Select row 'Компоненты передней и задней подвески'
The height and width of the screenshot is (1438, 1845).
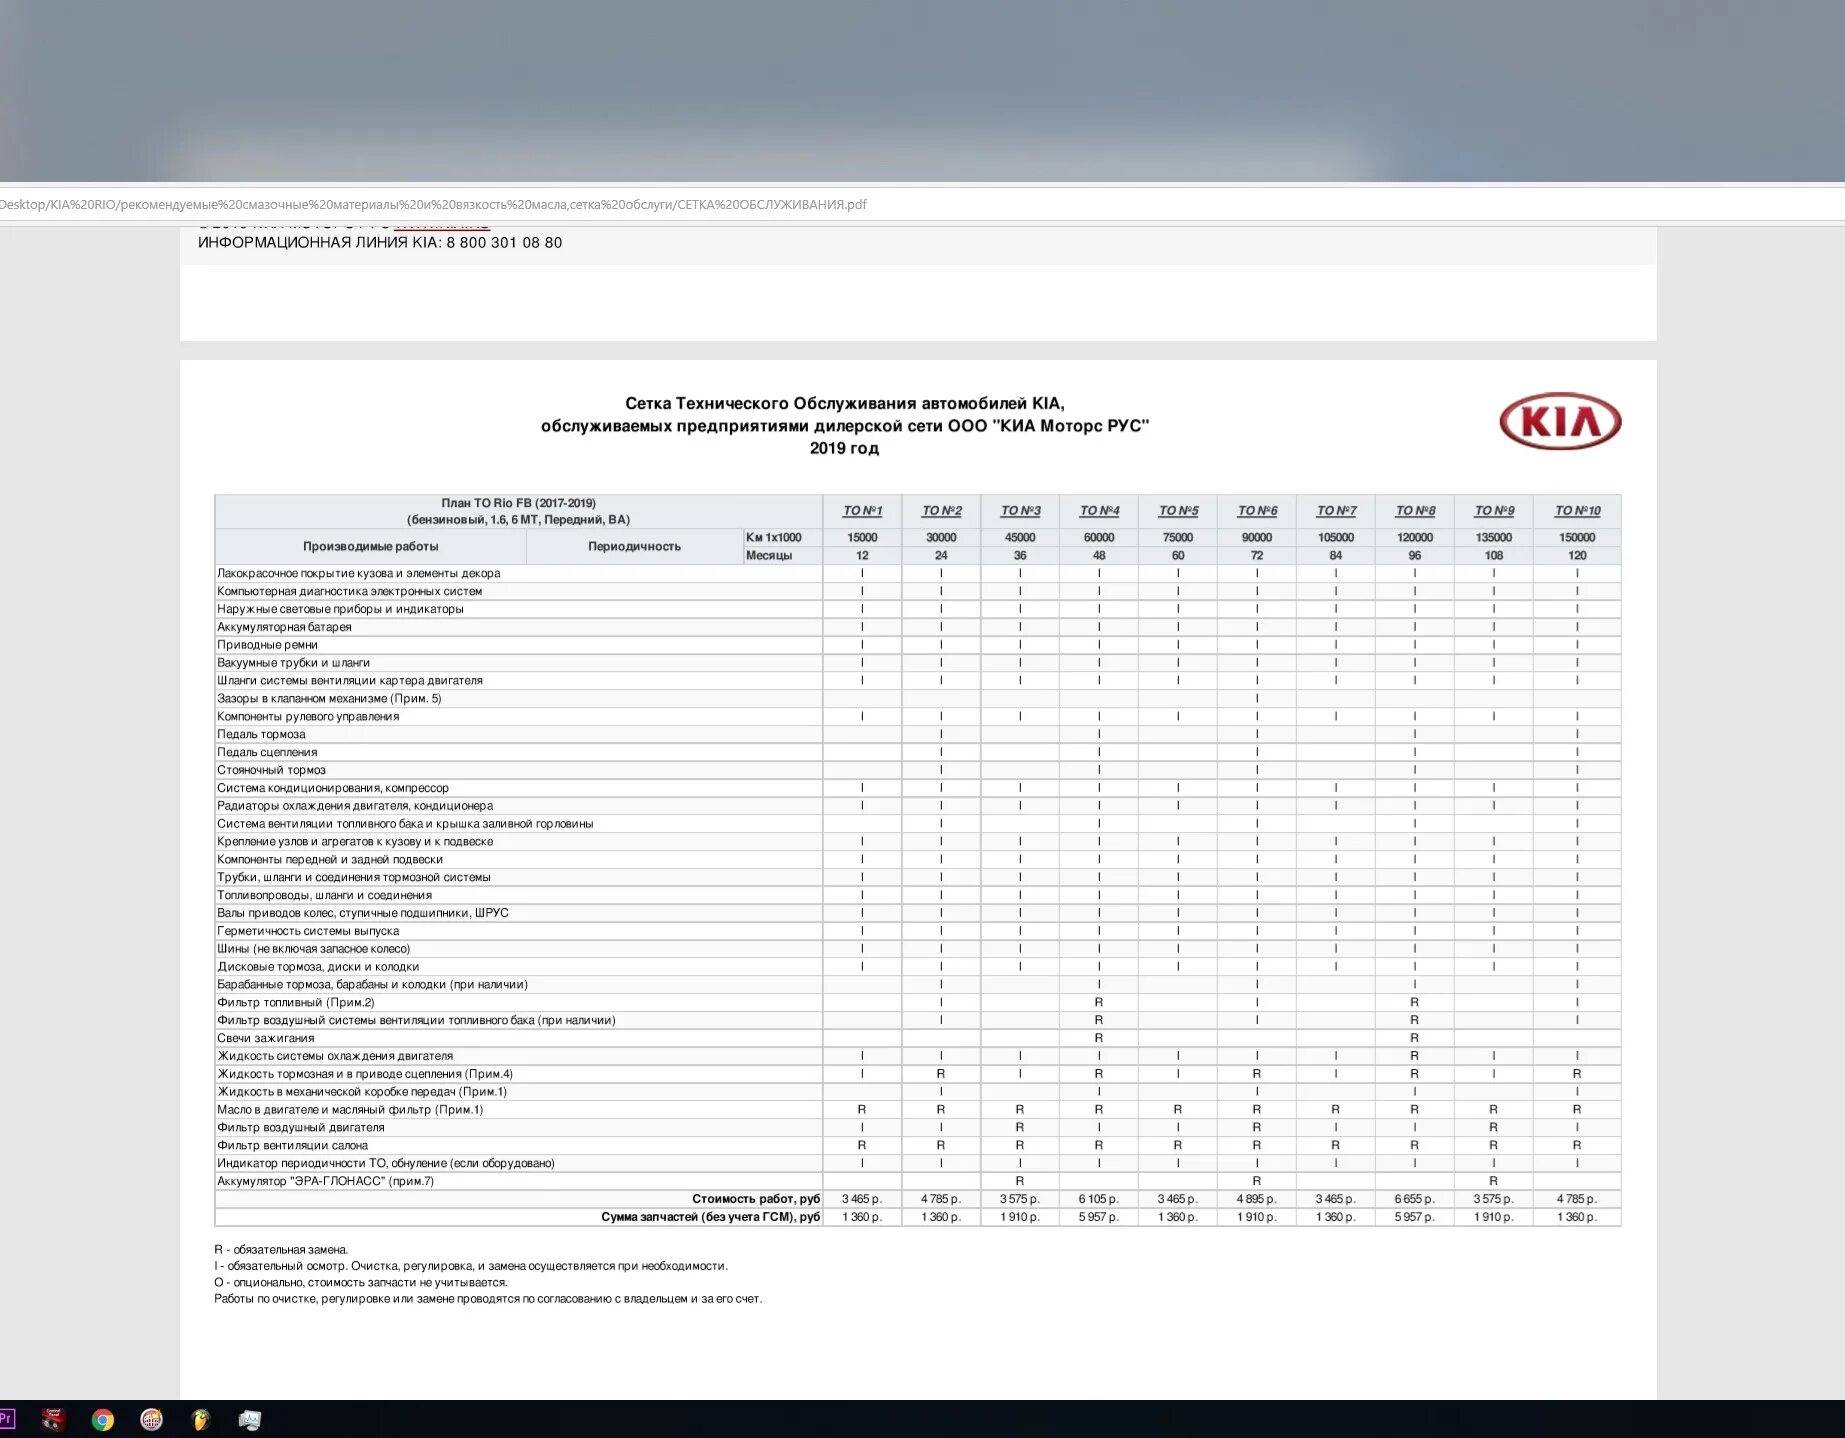point(917,859)
